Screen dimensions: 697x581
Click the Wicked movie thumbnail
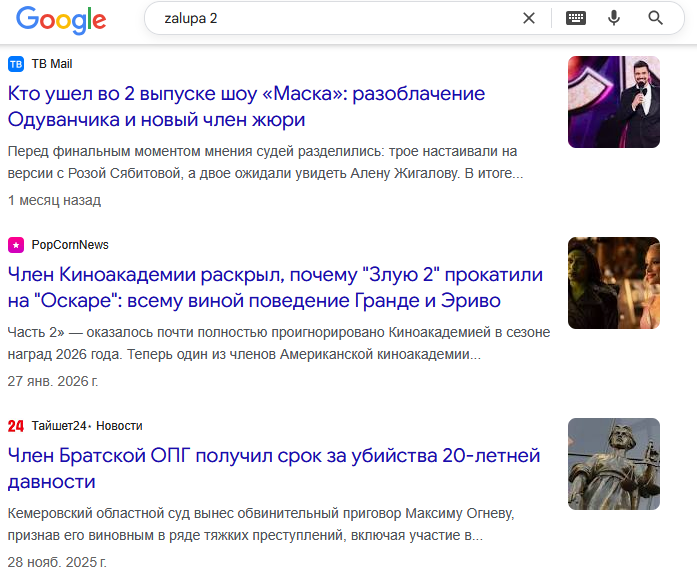[614, 283]
